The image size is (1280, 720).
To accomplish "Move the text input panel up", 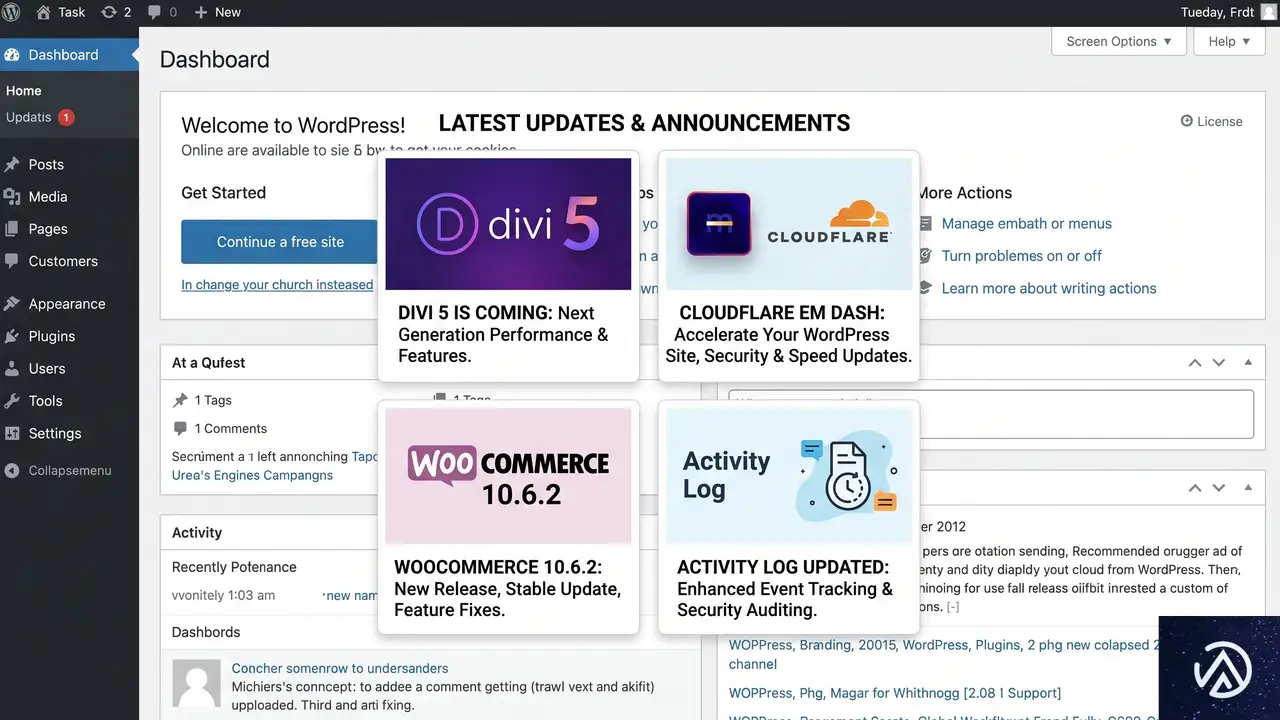I will click(1195, 363).
